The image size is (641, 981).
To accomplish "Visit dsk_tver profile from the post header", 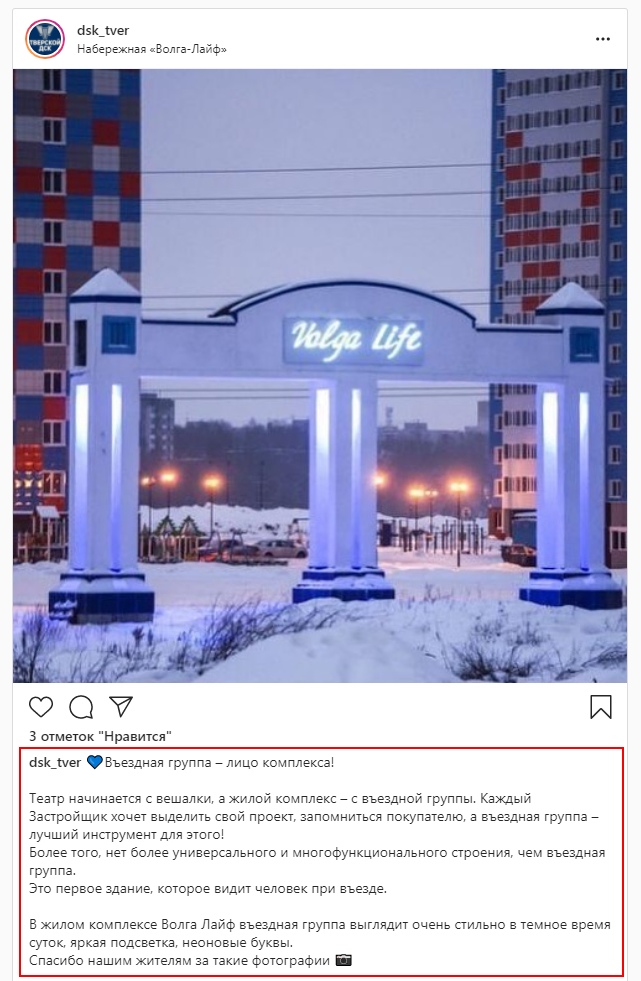I will click(x=103, y=30).
